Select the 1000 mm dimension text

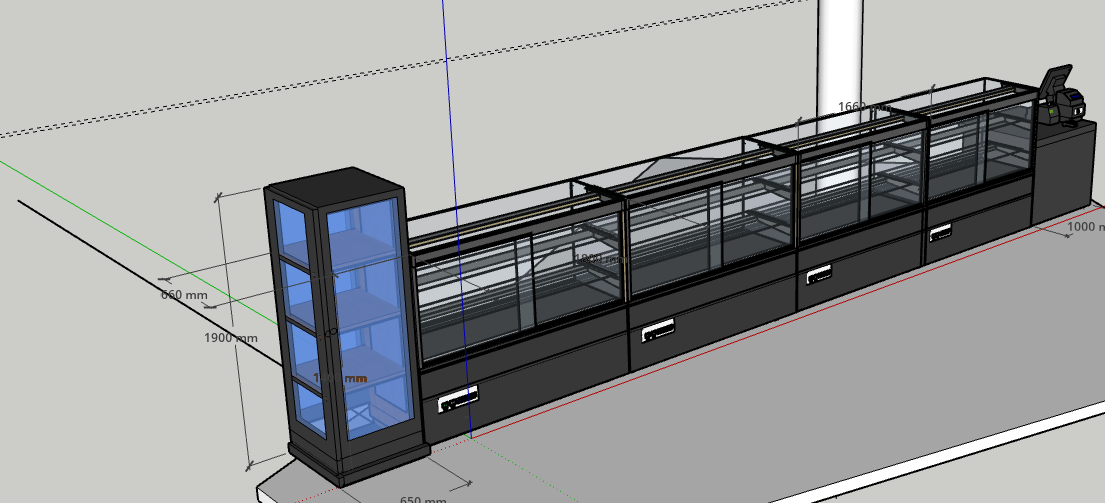point(1086,227)
